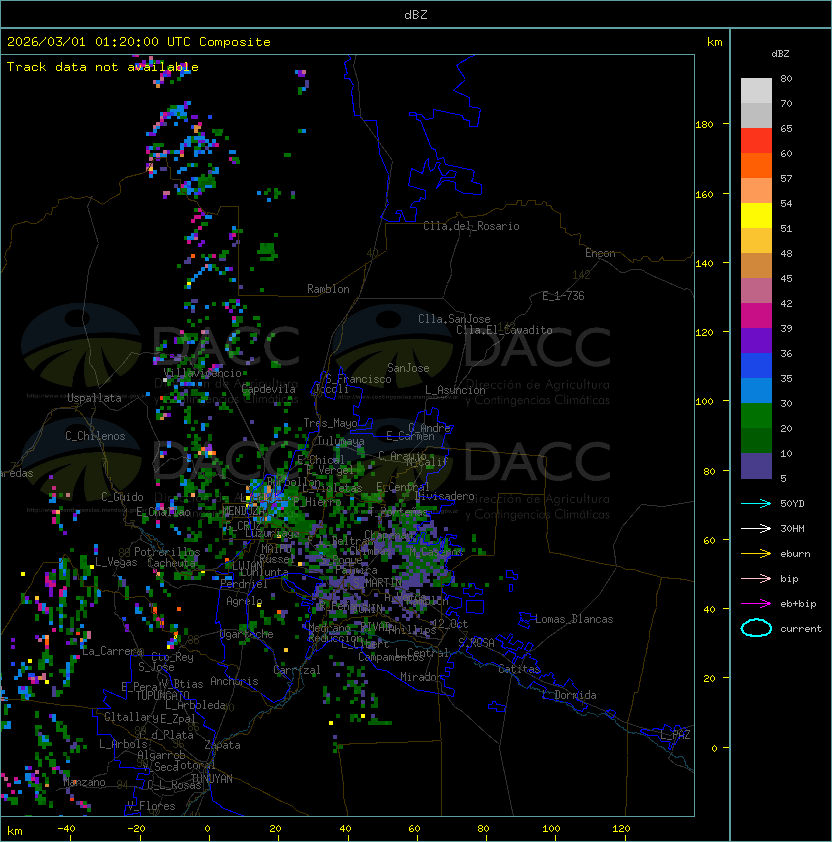Image resolution: width=832 pixels, height=842 pixels.
Task: Click the Clla.SanJose map label
Action: pos(454,319)
